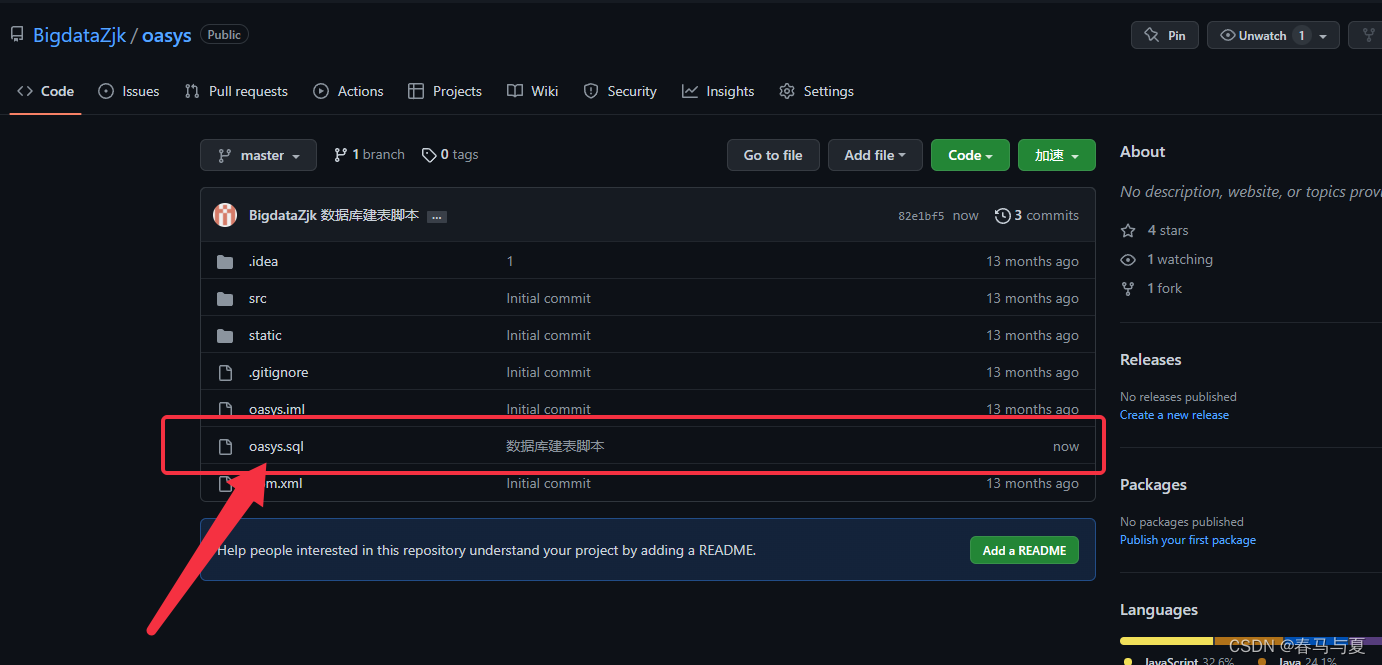The height and width of the screenshot is (665, 1382).
Task: Click the tag icon beside 0 tags
Action: pos(429,155)
